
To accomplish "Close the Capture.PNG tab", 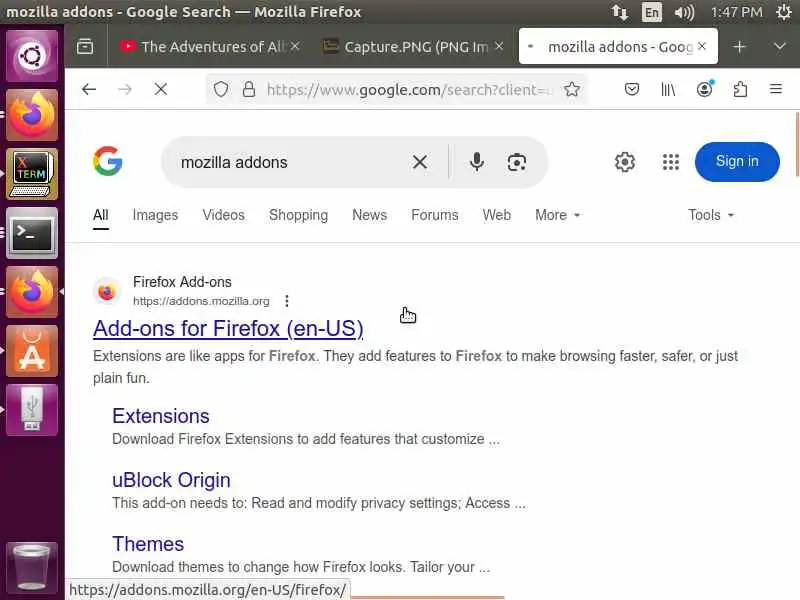I will click(499, 46).
